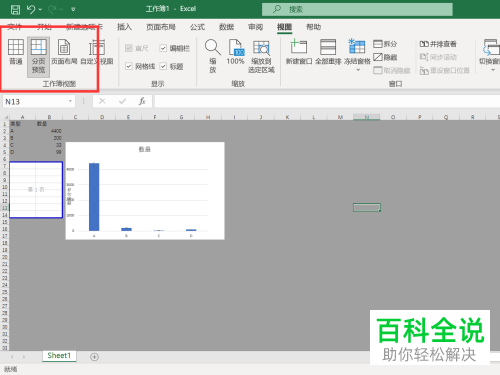Click 重设窗口位置 reset window position
The height and width of the screenshot is (375, 500).
(x=444, y=71)
